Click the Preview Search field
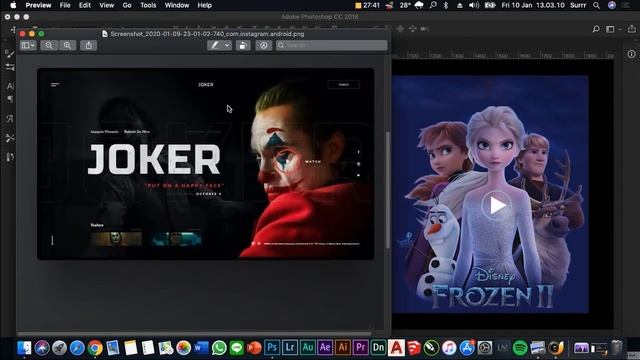This screenshot has height=360, width=640. (331, 45)
